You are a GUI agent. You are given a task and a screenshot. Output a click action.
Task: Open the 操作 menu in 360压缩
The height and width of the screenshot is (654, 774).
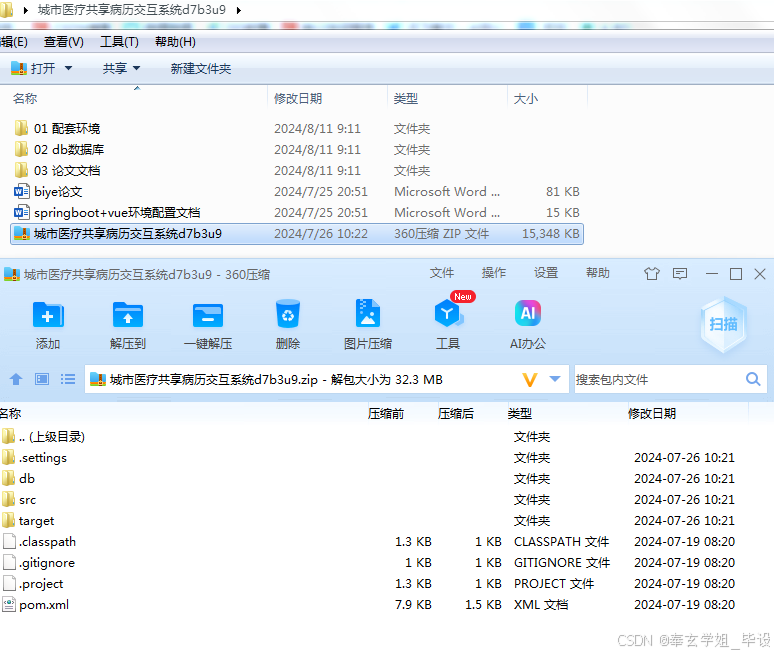(494, 273)
